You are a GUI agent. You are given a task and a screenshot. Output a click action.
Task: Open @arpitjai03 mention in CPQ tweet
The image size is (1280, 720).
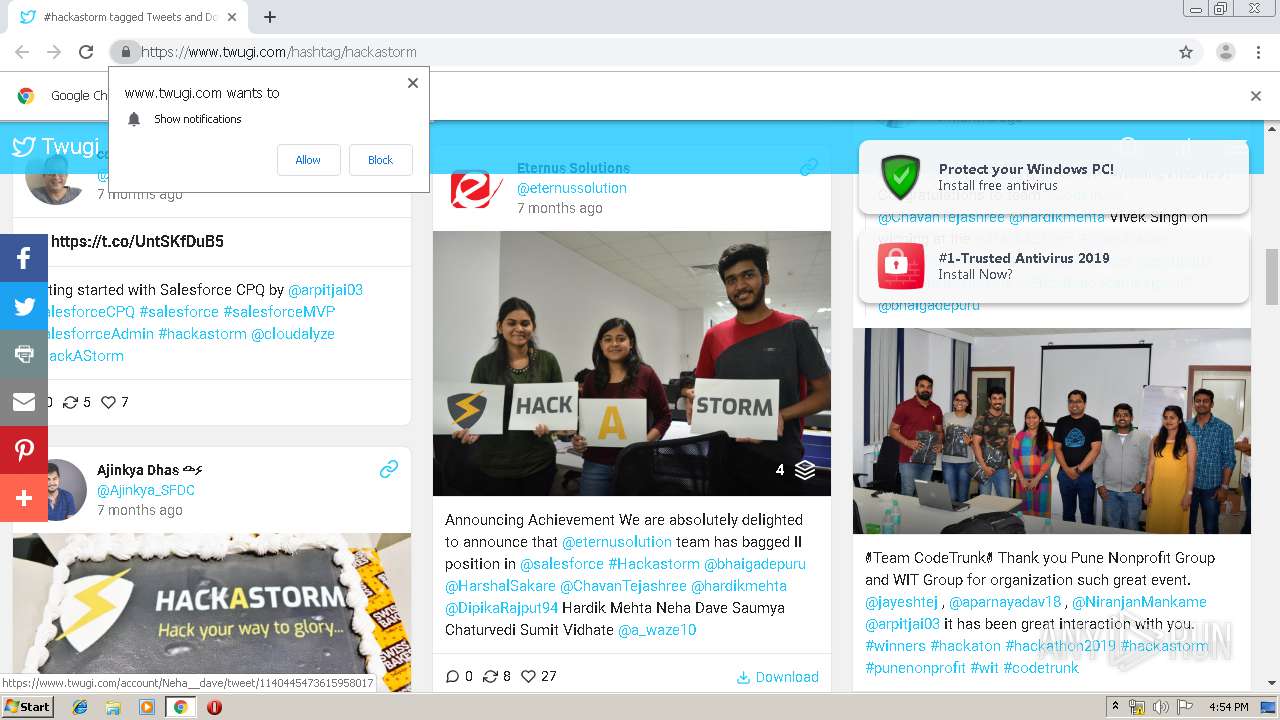point(325,290)
